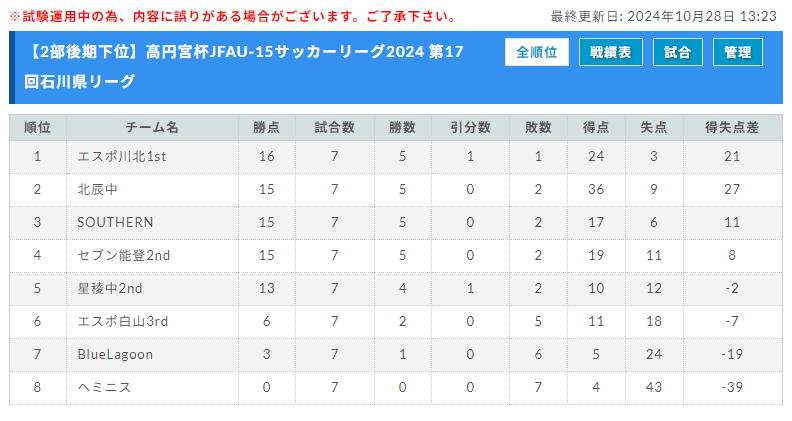Viewport: 792px width, 421px height.
Task: Select team 北辰中
Action: pyautogui.click(x=97, y=190)
